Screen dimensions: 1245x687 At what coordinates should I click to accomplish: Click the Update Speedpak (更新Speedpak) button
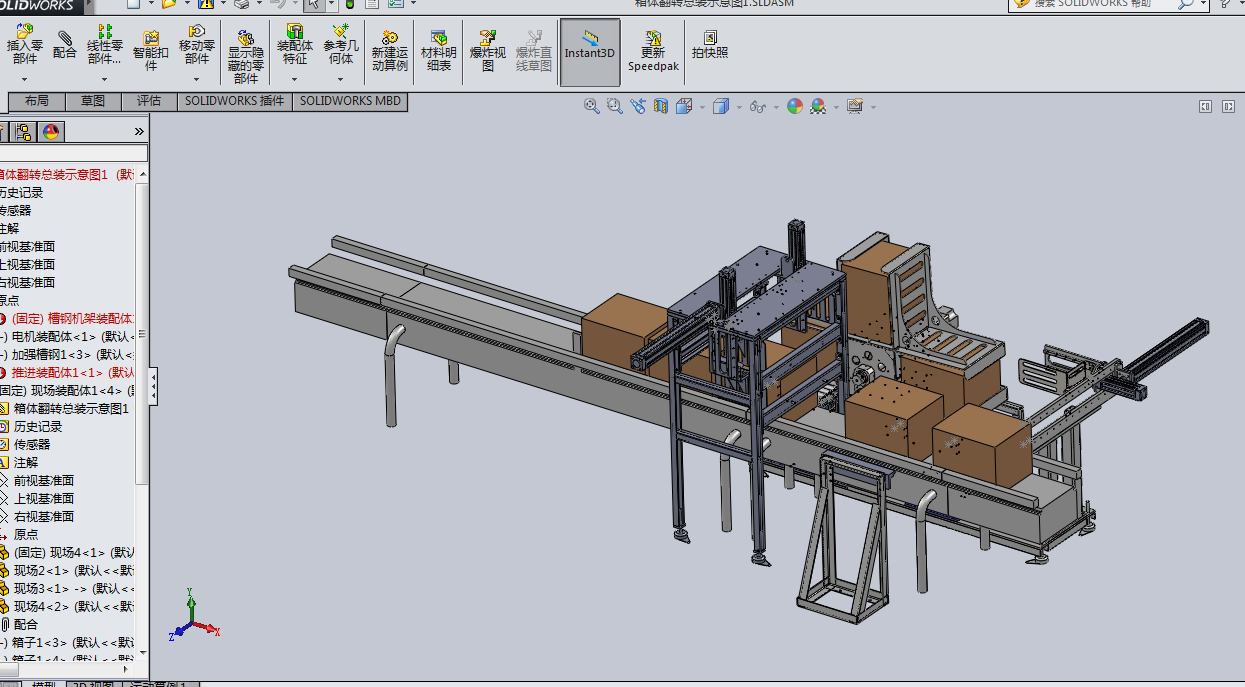[653, 51]
